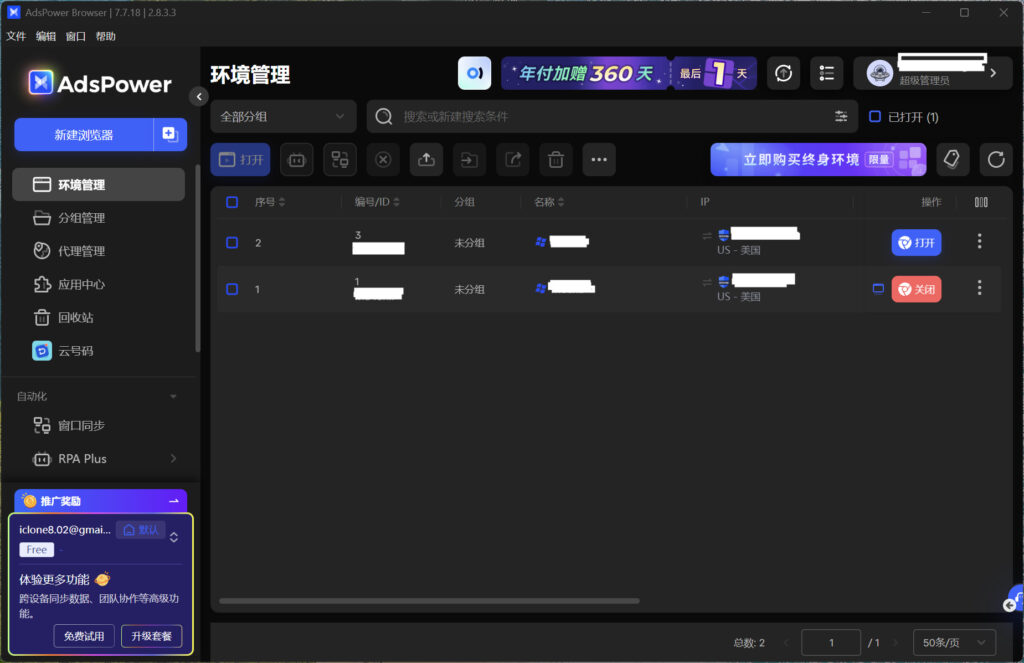Click the refresh icon at toolbar right

point(996,160)
